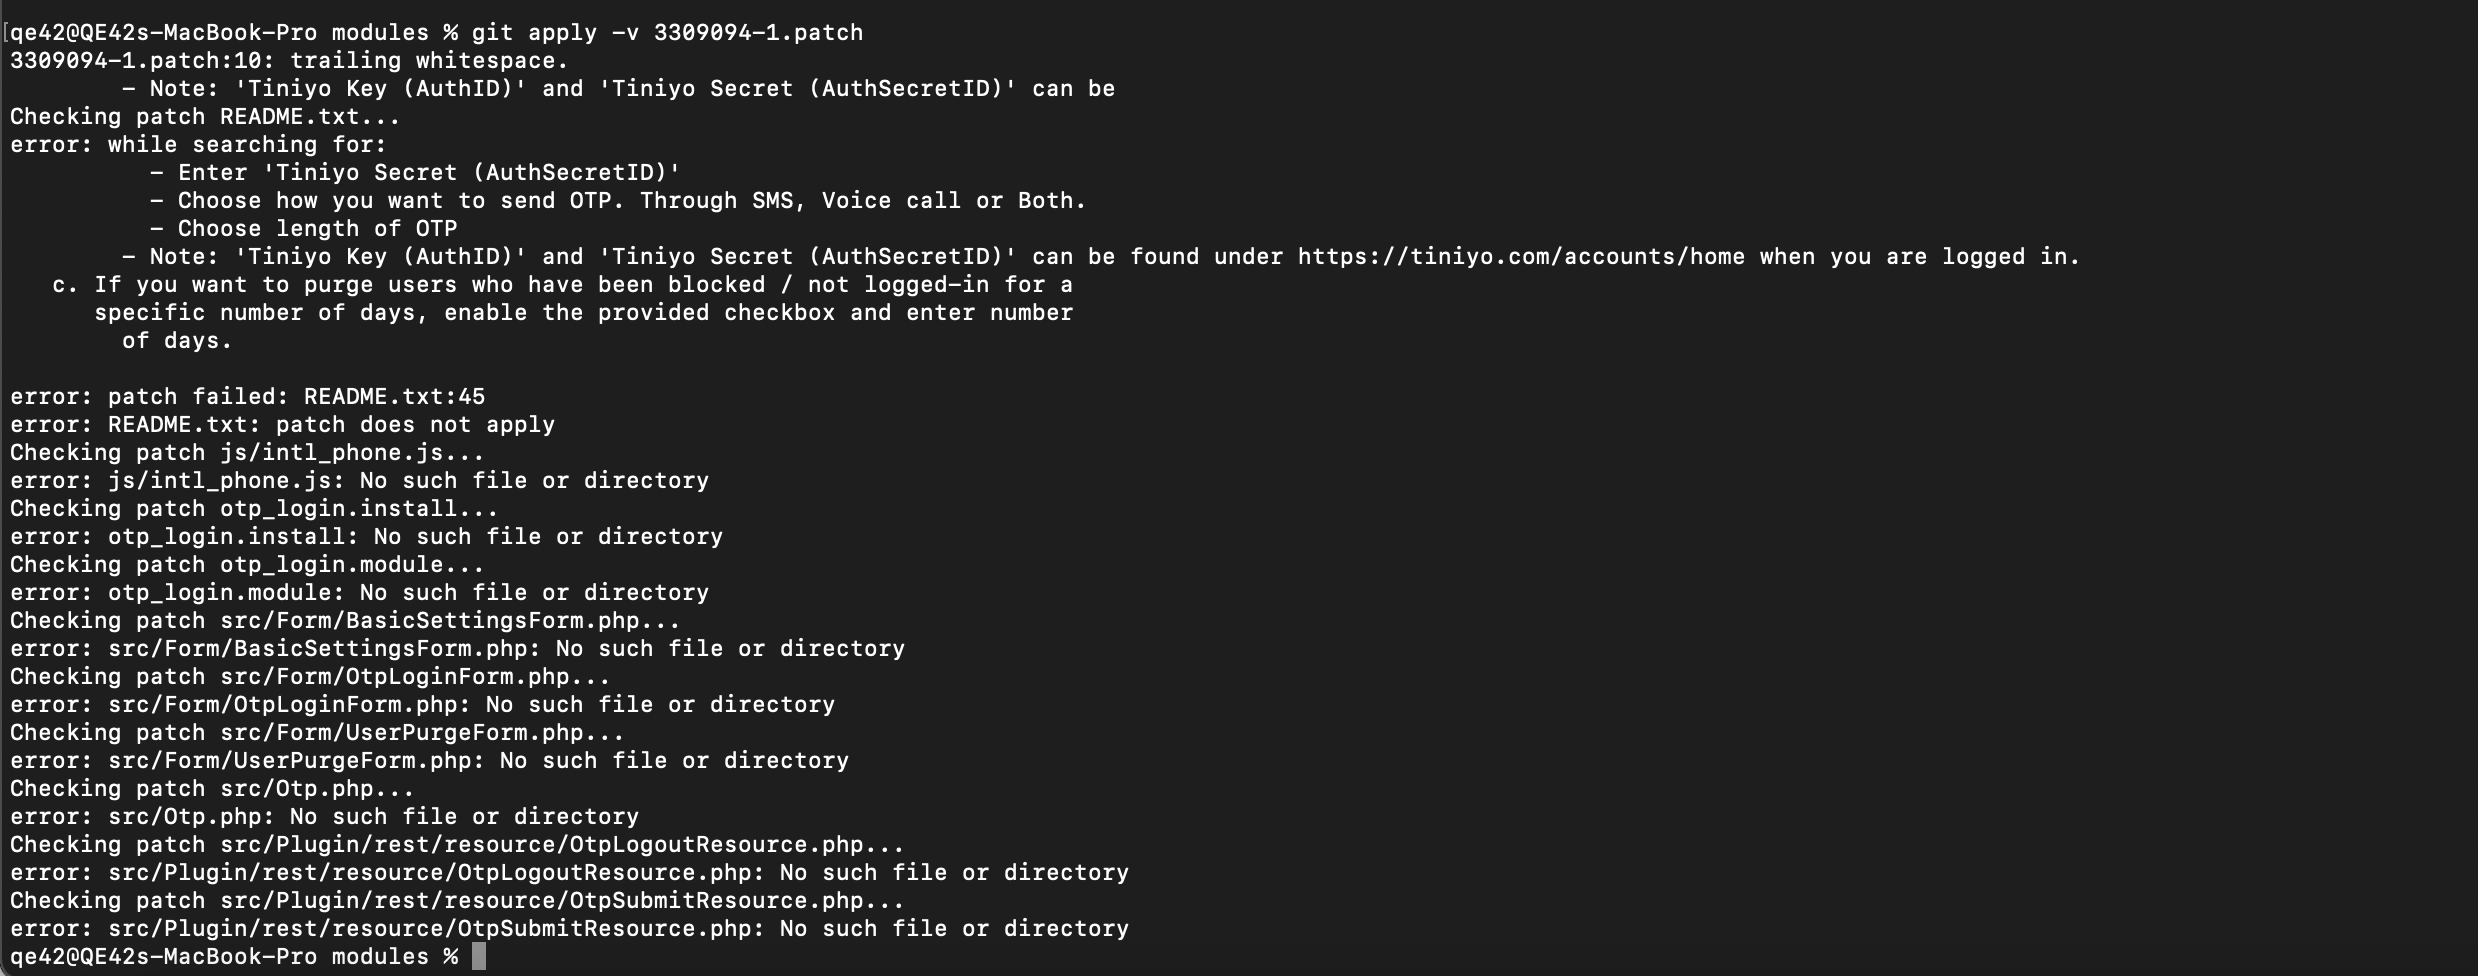Click the 'trailing whitespace' warning line
Image resolution: width=2478 pixels, height=976 pixels.
pos(289,61)
